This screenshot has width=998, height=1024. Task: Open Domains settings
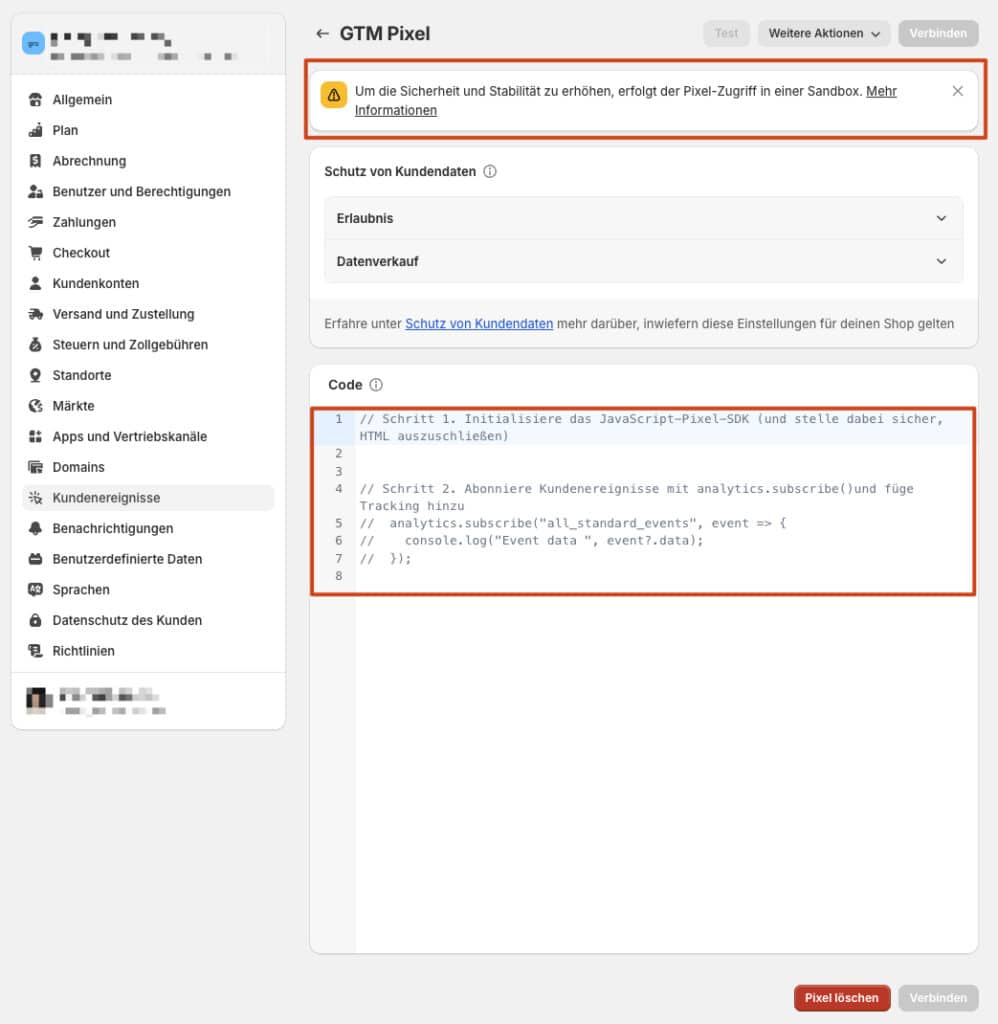click(x=148, y=468)
